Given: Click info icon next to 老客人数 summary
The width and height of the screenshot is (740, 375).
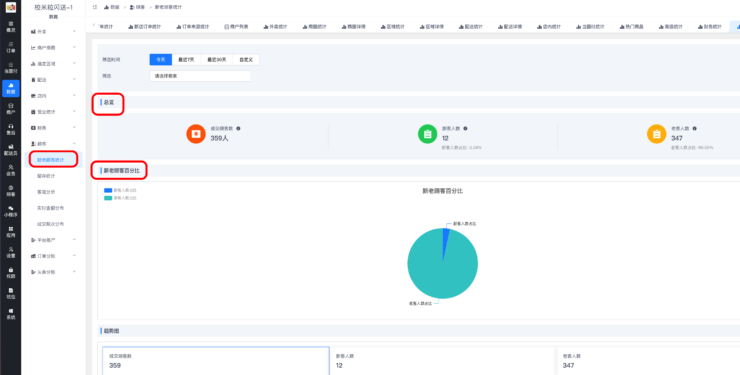Looking at the screenshot, I should click(x=695, y=128).
